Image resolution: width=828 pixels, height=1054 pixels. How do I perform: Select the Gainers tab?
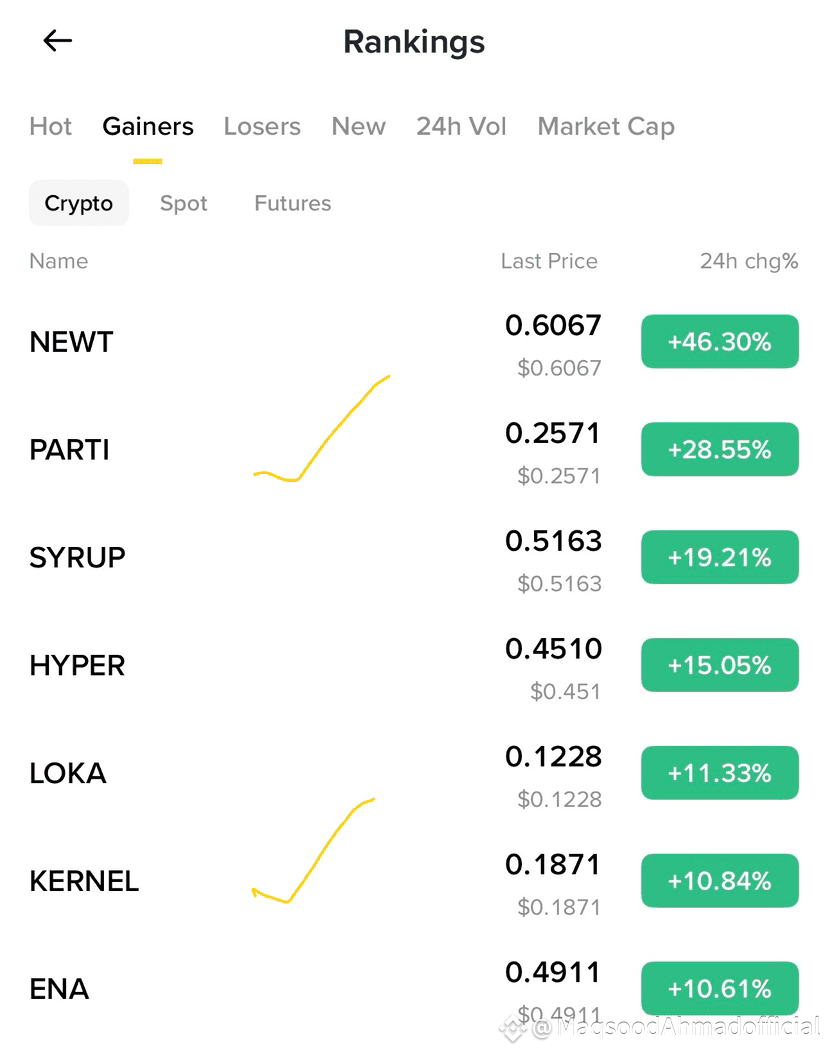pyautogui.click(x=148, y=126)
